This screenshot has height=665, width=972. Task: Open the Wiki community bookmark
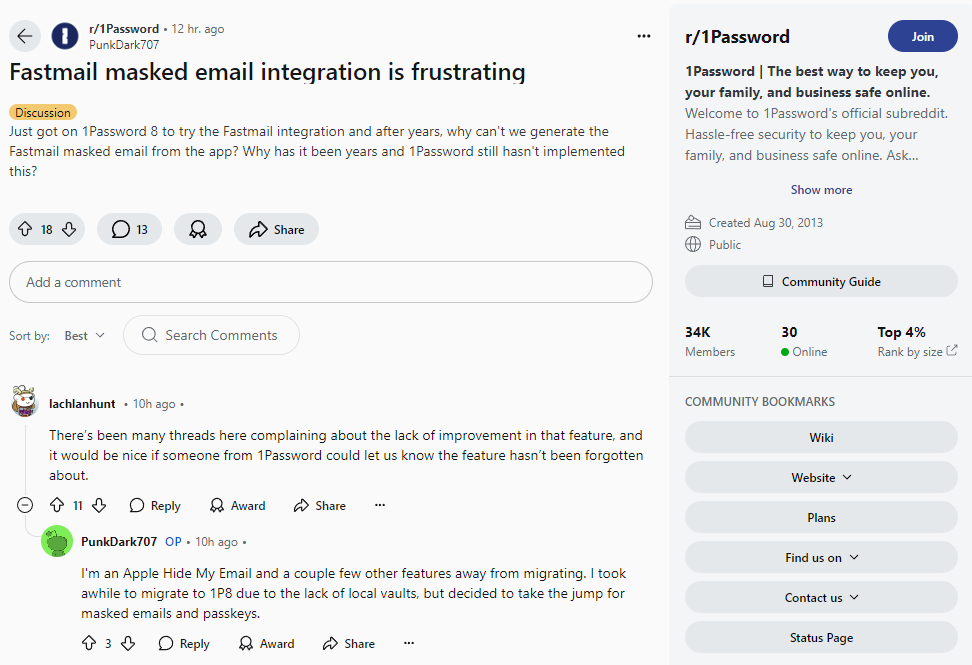click(x=821, y=438)
